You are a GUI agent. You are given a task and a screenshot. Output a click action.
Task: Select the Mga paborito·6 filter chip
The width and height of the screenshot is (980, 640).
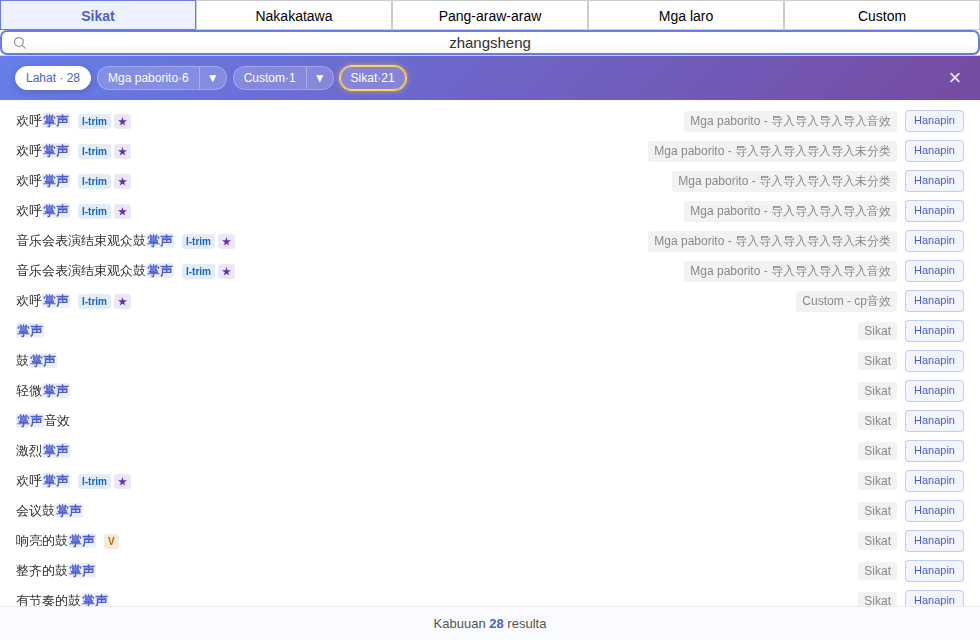tap(148, 78)
